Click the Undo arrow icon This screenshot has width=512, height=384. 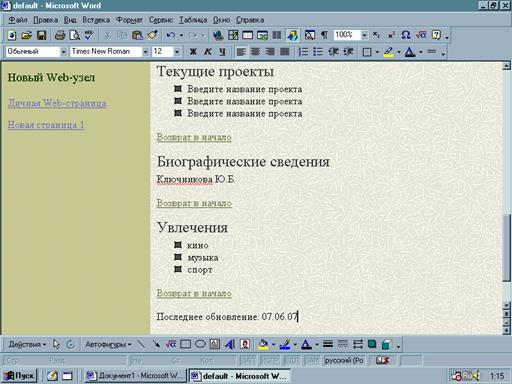[171, 35]
